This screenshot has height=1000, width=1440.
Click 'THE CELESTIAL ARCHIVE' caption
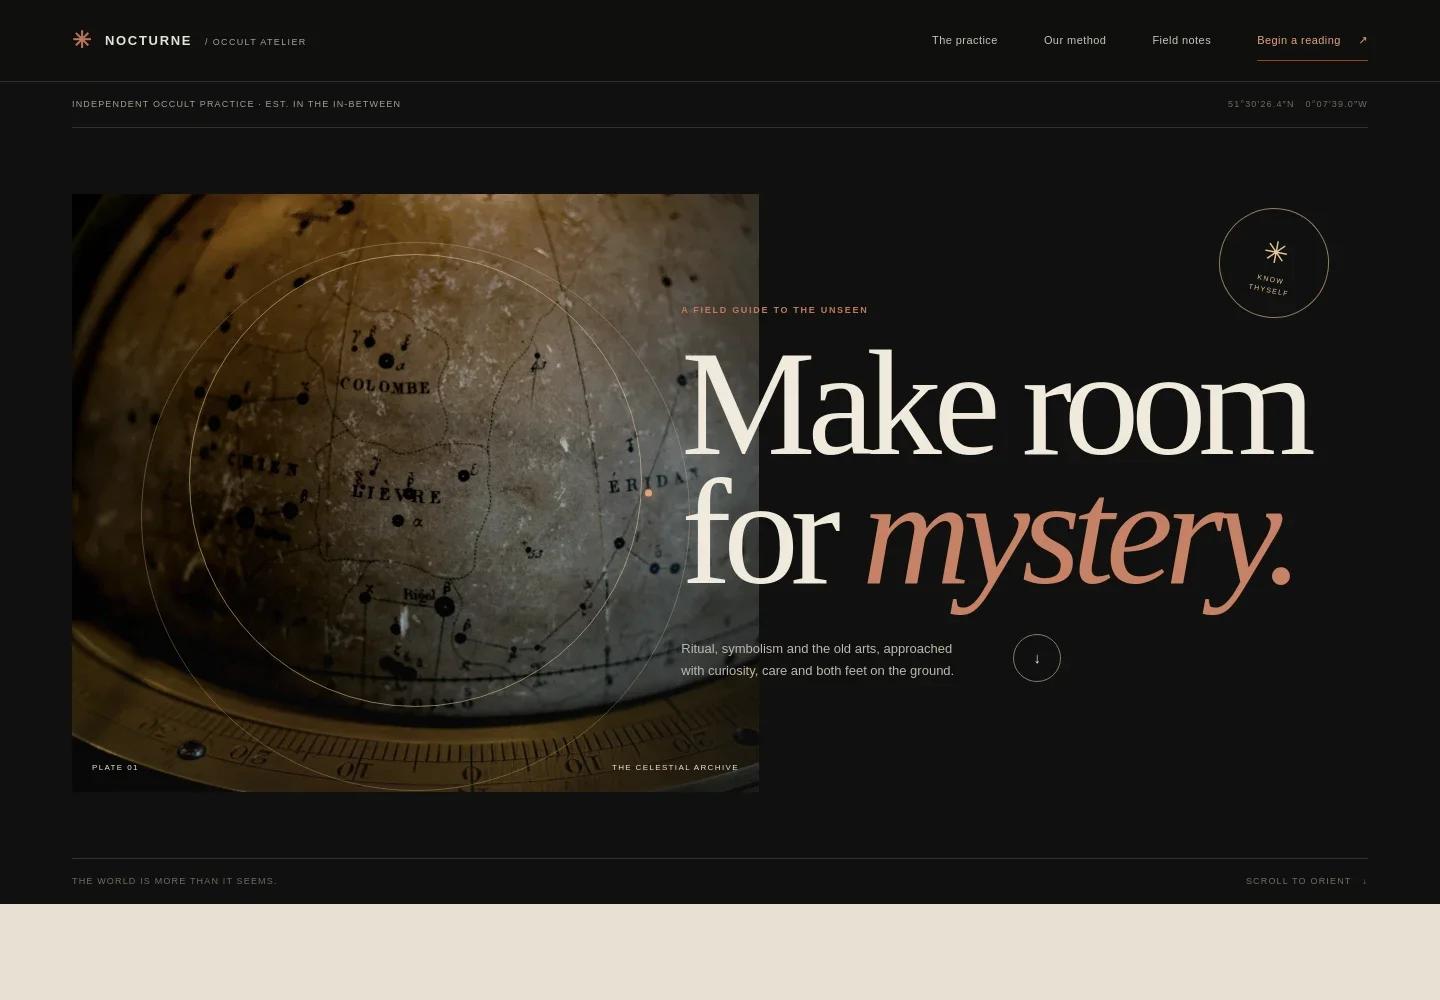675,768
